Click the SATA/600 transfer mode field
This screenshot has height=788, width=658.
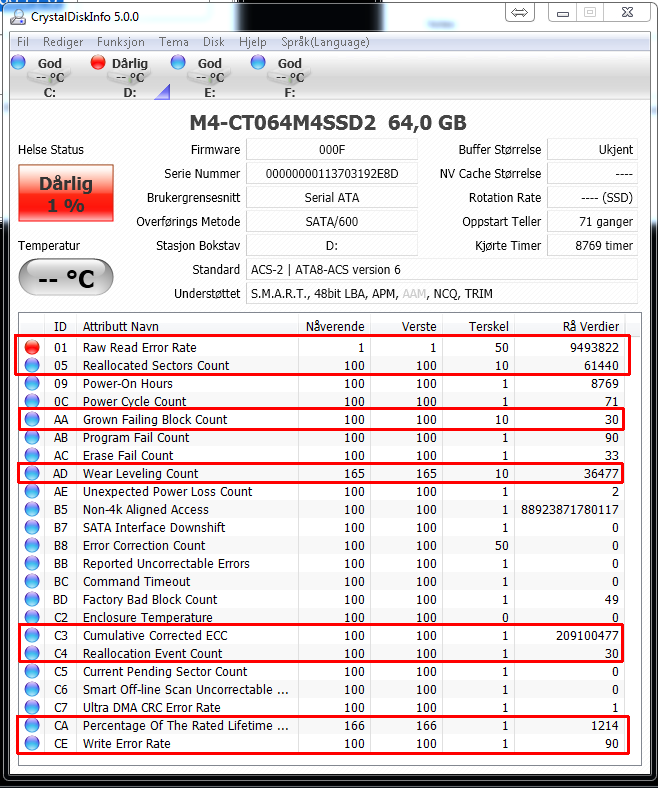(x=332, y=222)
